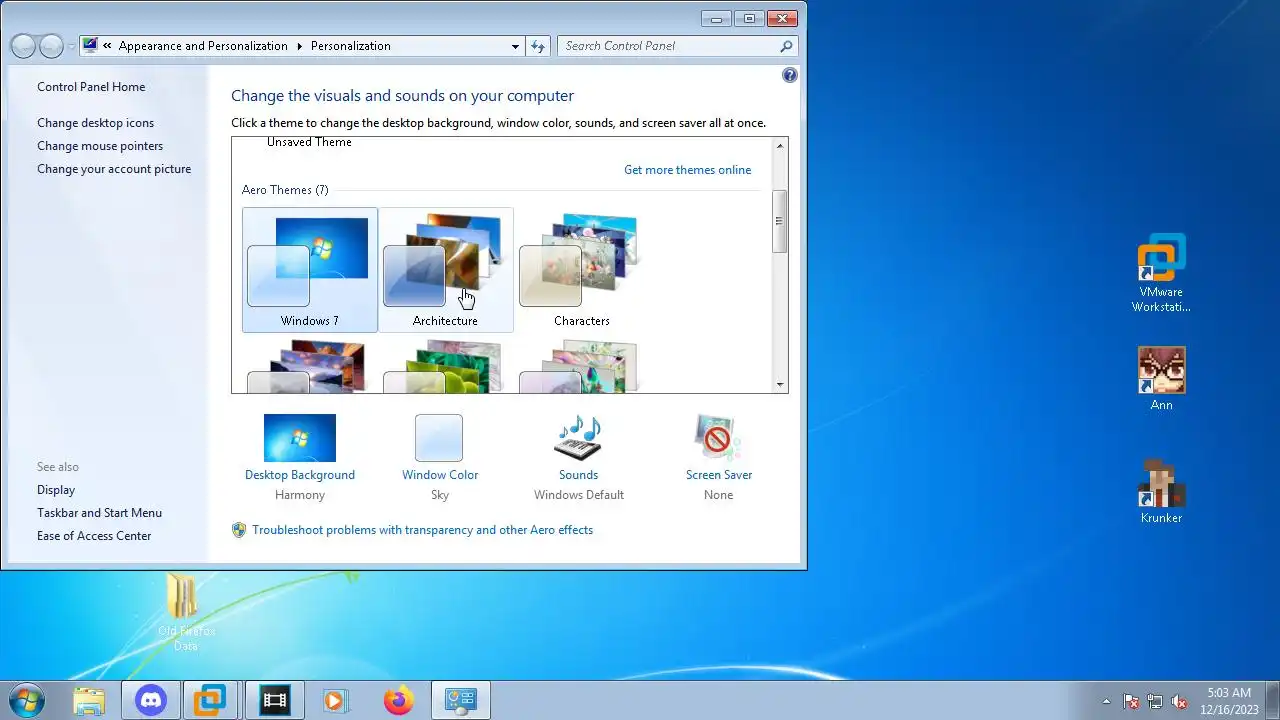Click the network tray icon
1280x720 pixels.
(1155, 701)
